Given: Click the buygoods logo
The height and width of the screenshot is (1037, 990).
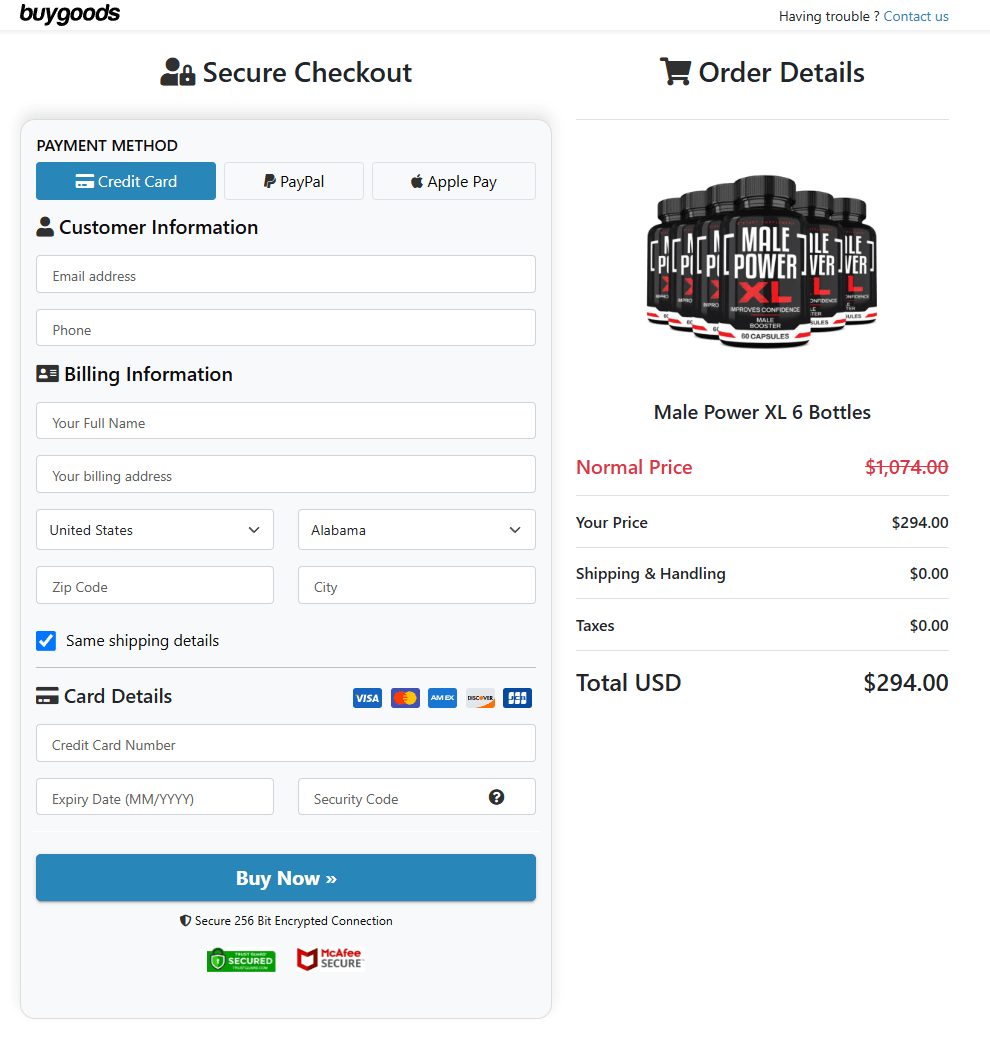Looking at the screenshot, I should click(x=69, y=14).
